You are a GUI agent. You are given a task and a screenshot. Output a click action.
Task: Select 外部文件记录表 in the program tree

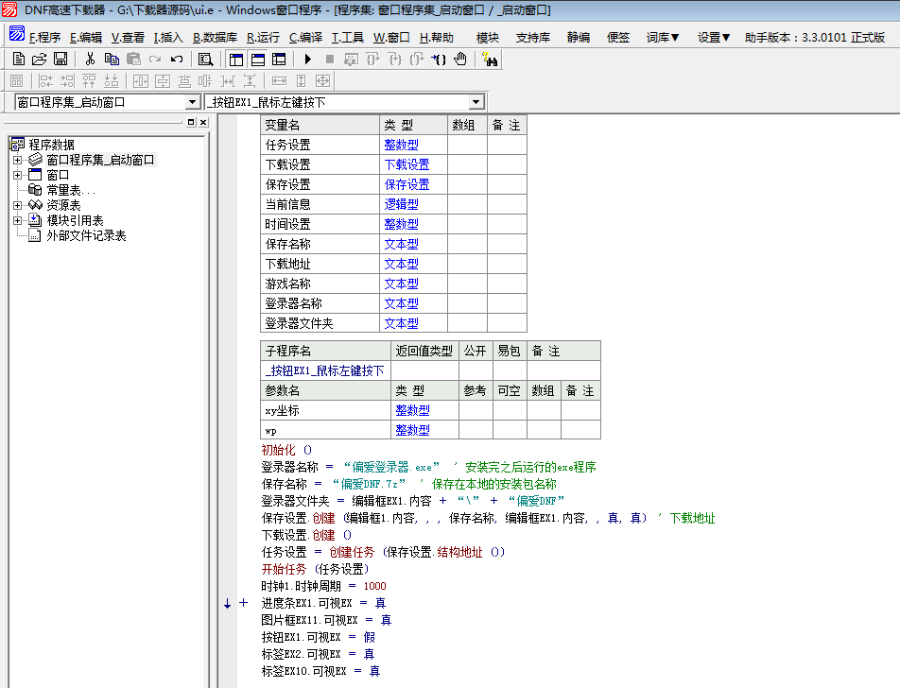coord(86,235)
